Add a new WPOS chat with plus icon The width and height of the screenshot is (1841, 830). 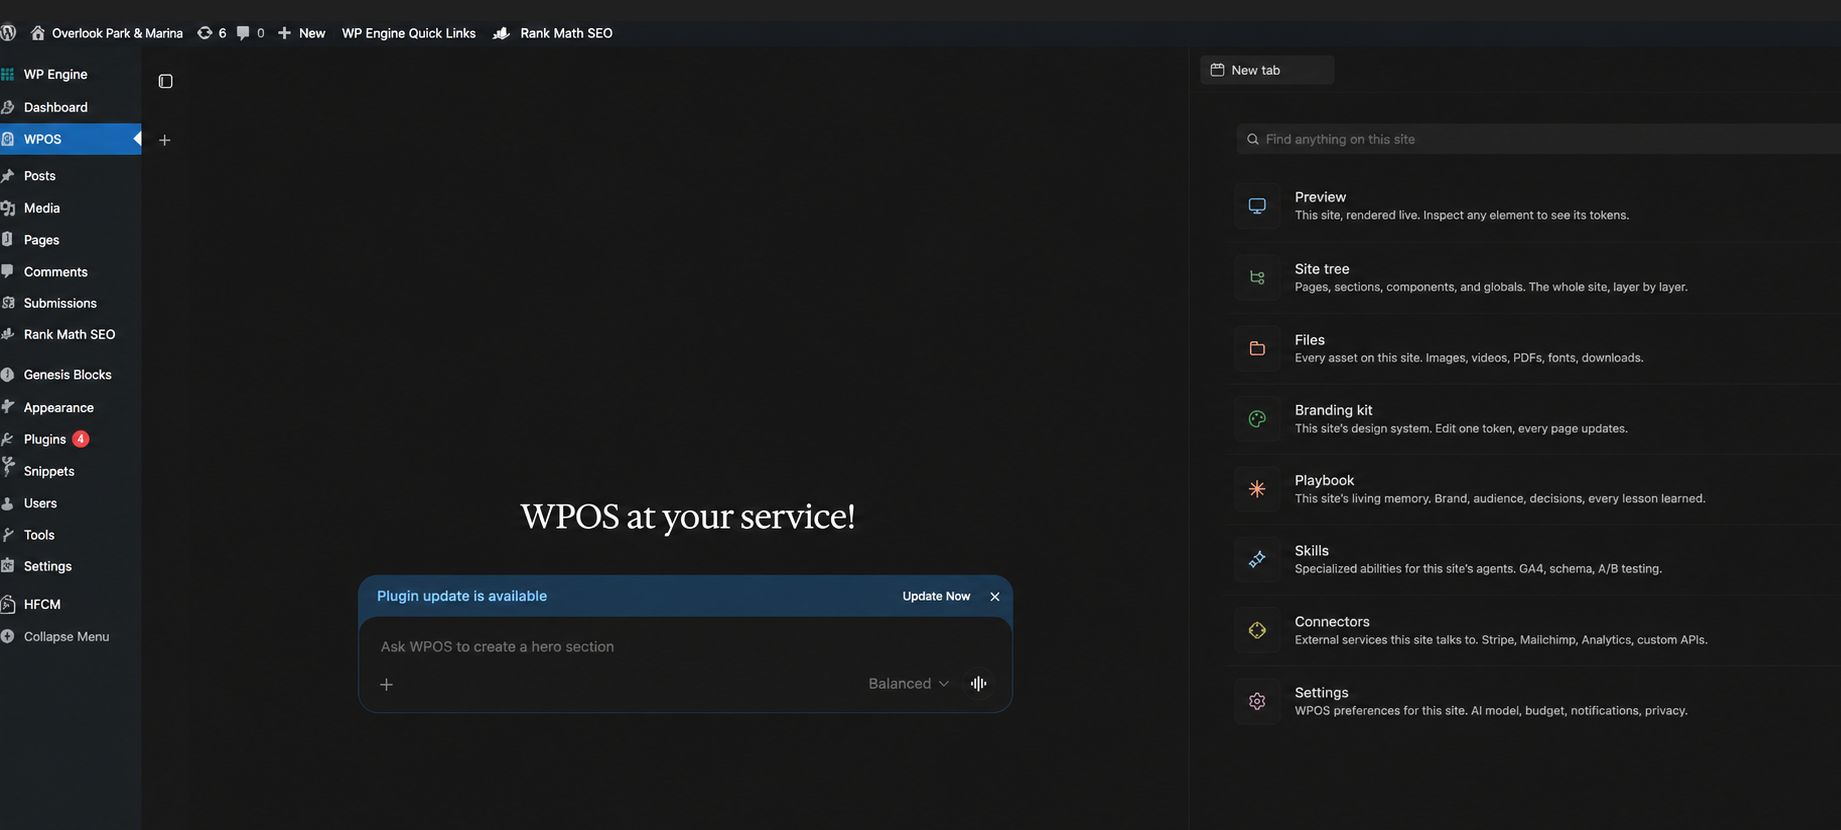(x=165, y=140)
